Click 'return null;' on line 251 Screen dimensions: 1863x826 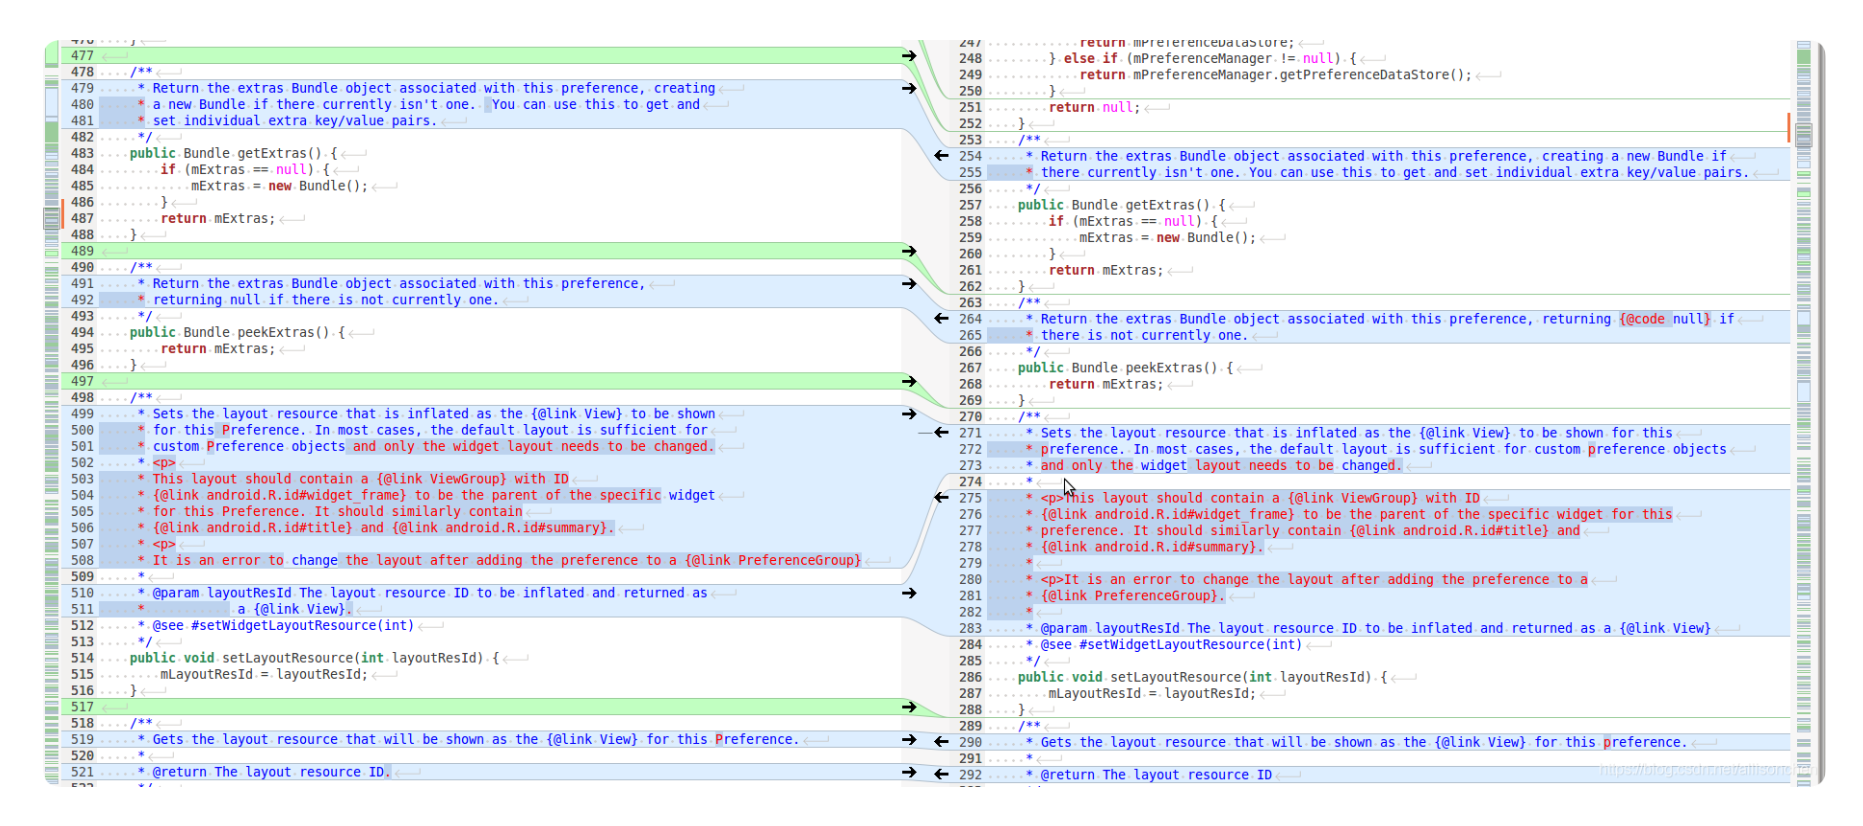pyautogui.click(x=1094, y=108)
